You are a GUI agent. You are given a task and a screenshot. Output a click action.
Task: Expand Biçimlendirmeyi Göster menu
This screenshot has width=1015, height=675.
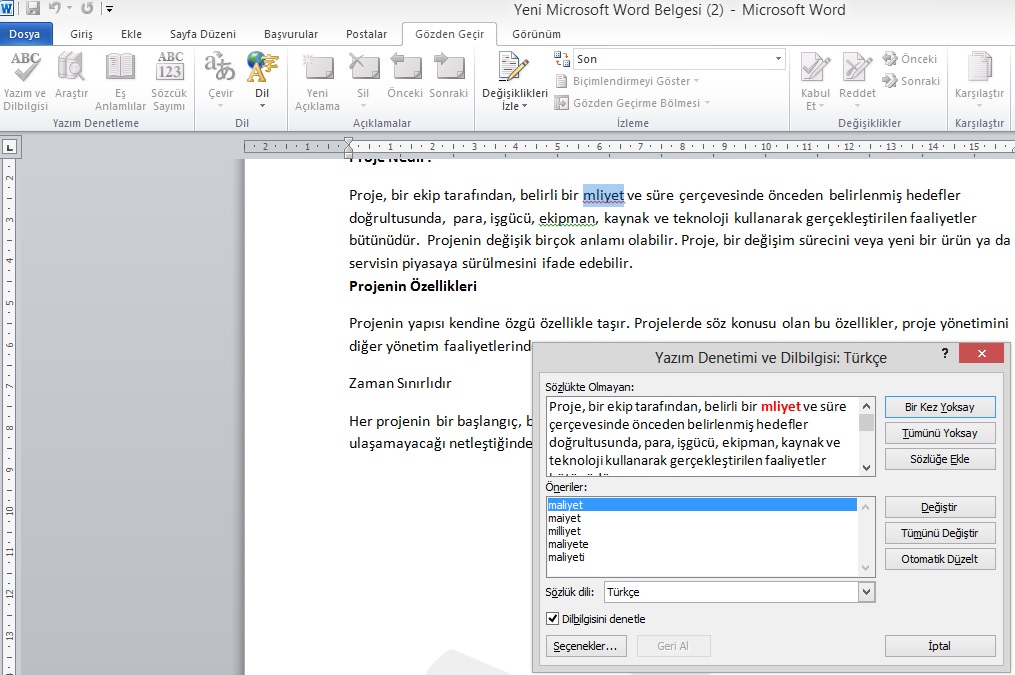(x=627, y=81)
